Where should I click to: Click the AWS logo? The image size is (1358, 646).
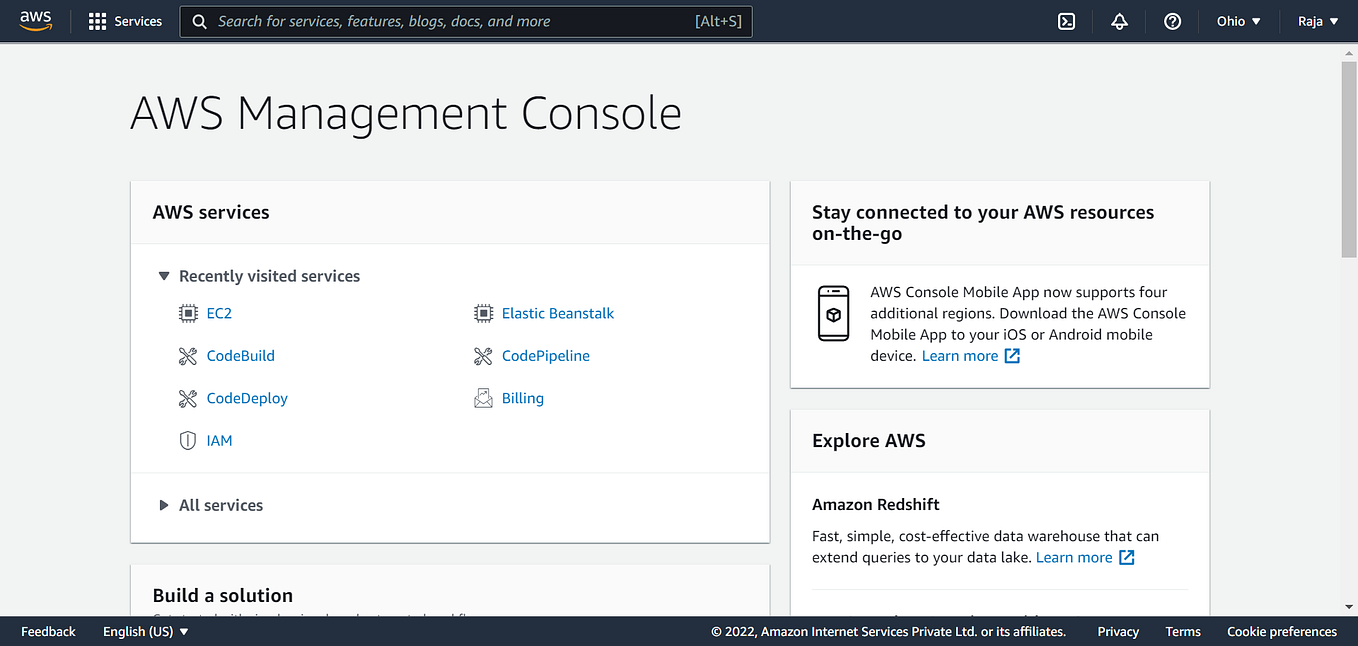(36, 21)
